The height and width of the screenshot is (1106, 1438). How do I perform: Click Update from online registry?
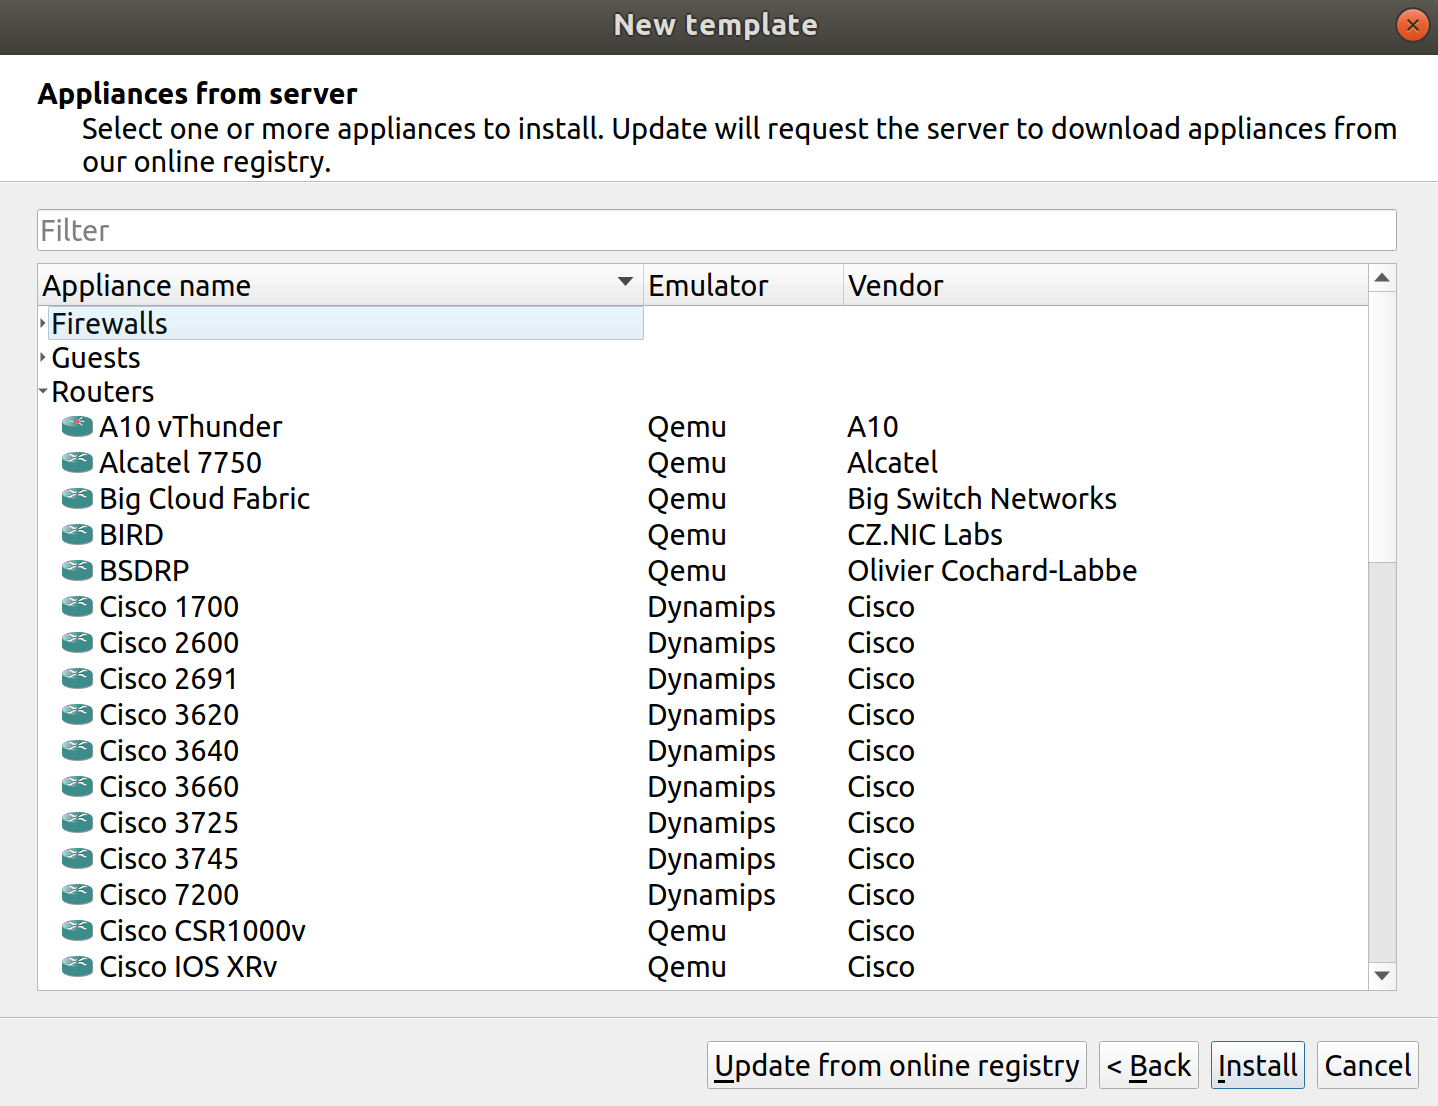pos(896,1065)
